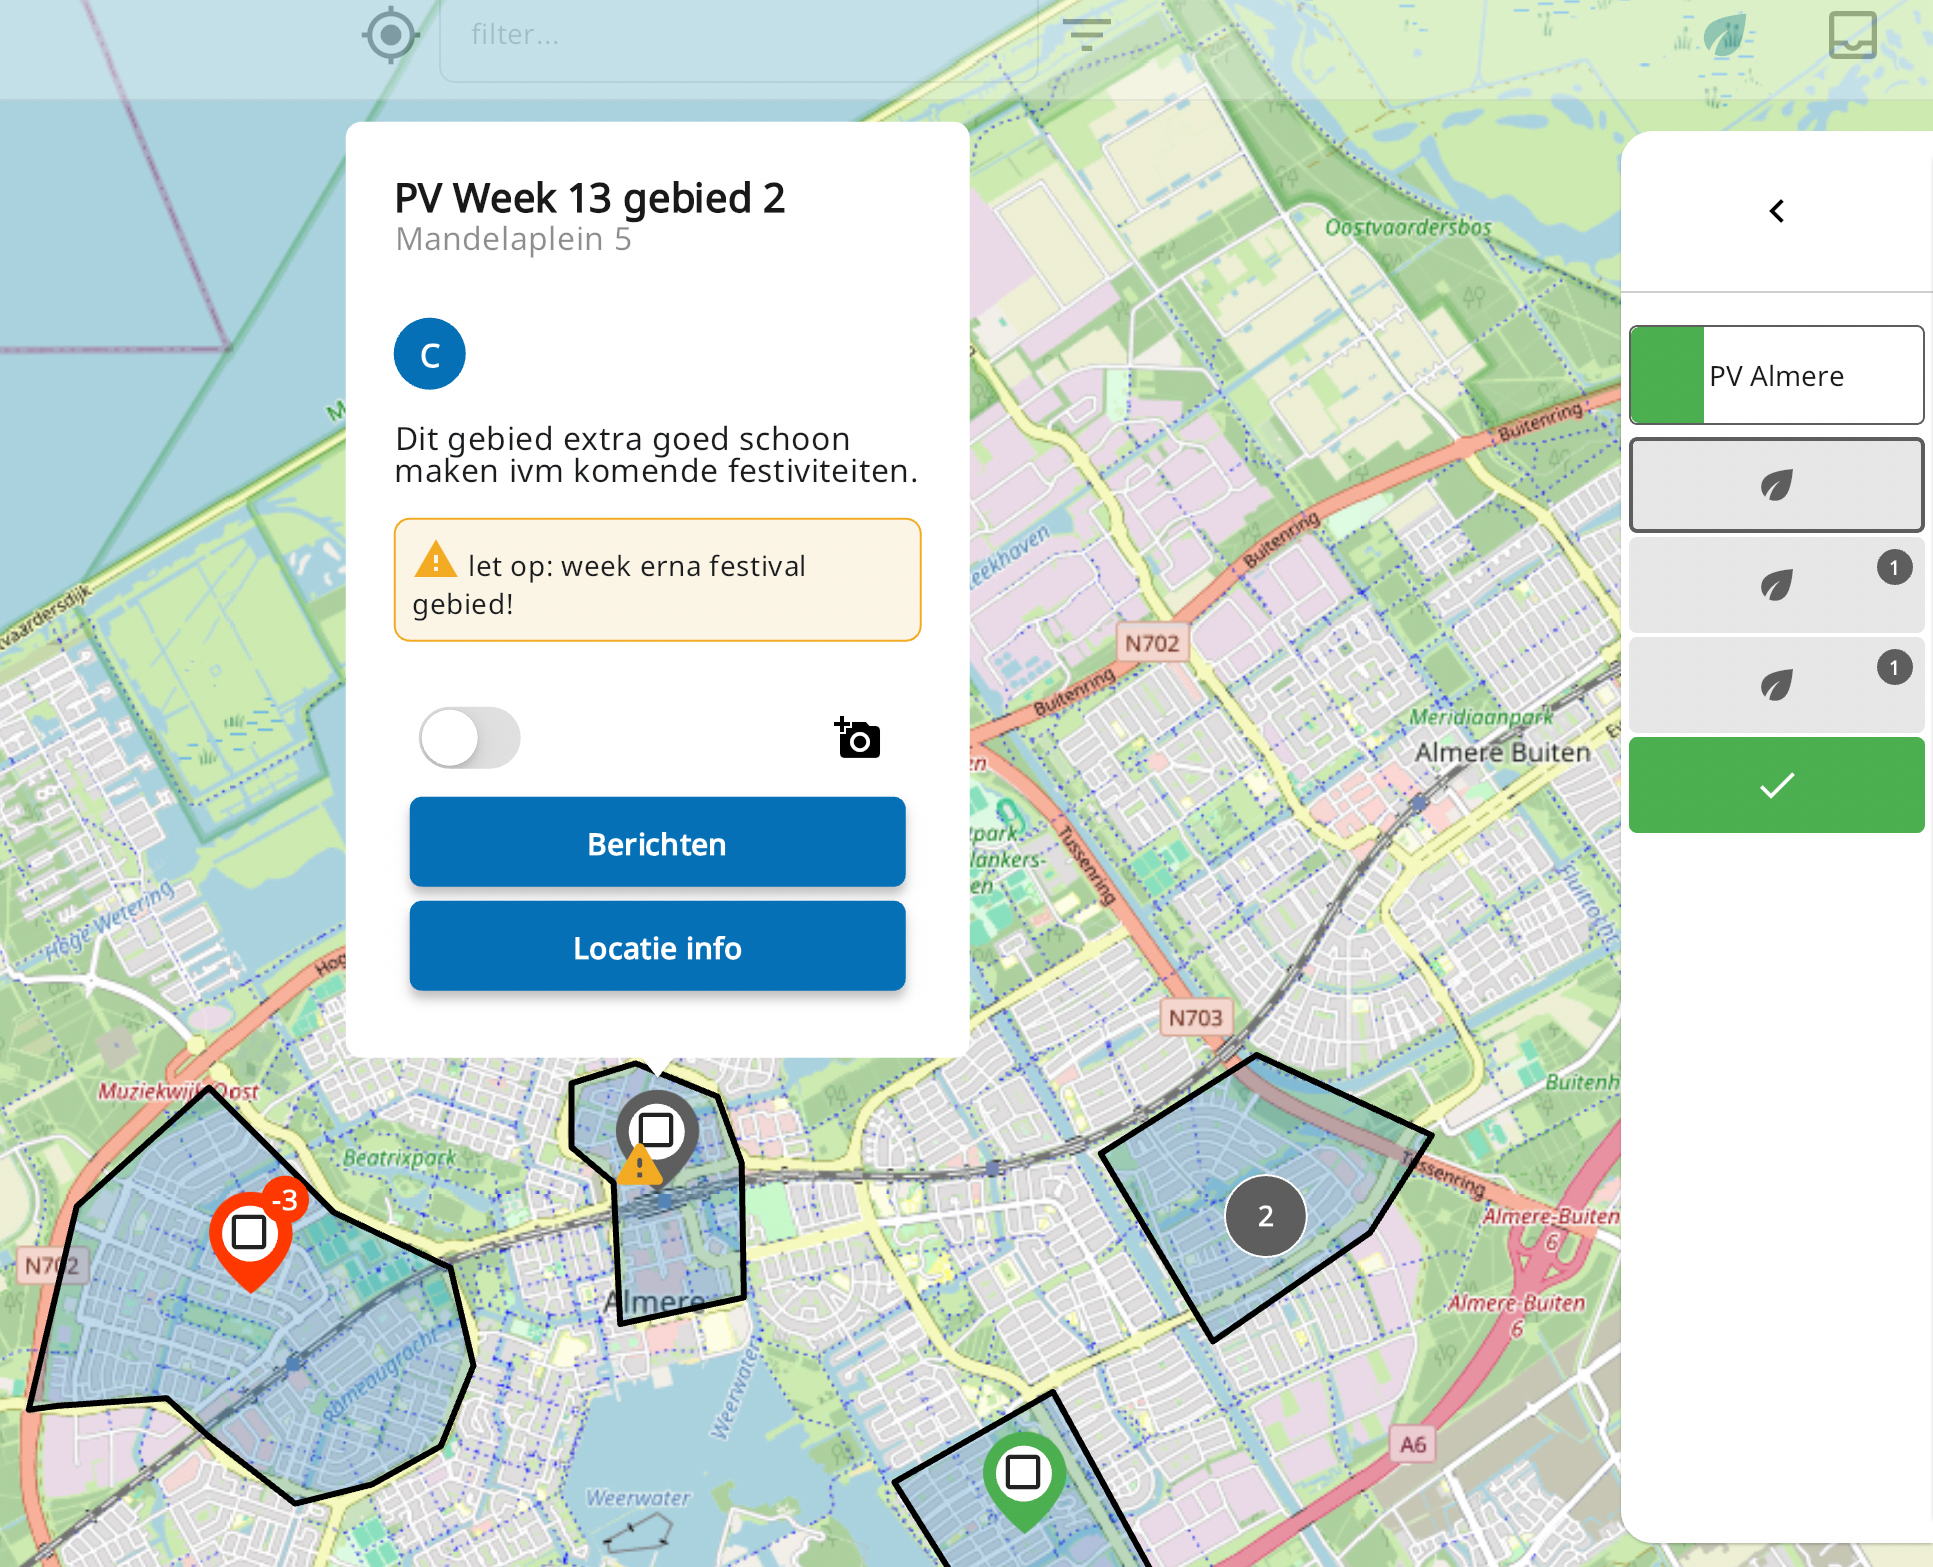Expand the cluster marker labeled 2
Screen dimensions: 1933x1567
[1265, 1216]
